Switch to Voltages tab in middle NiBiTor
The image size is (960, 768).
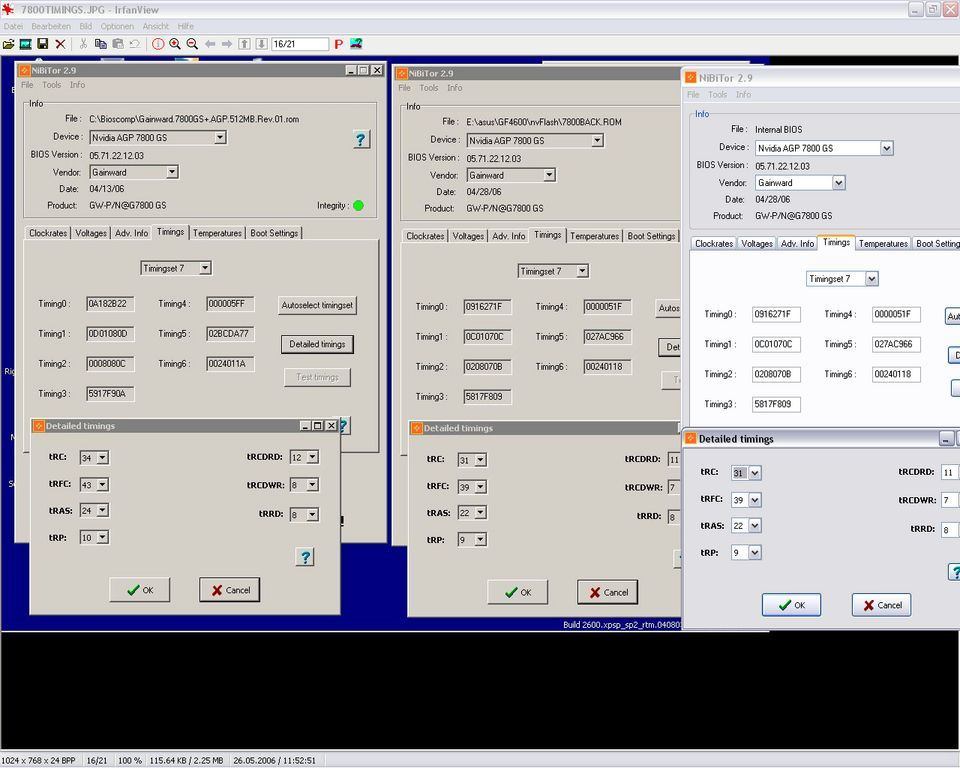pyautogui.click(x=468, y=236)
